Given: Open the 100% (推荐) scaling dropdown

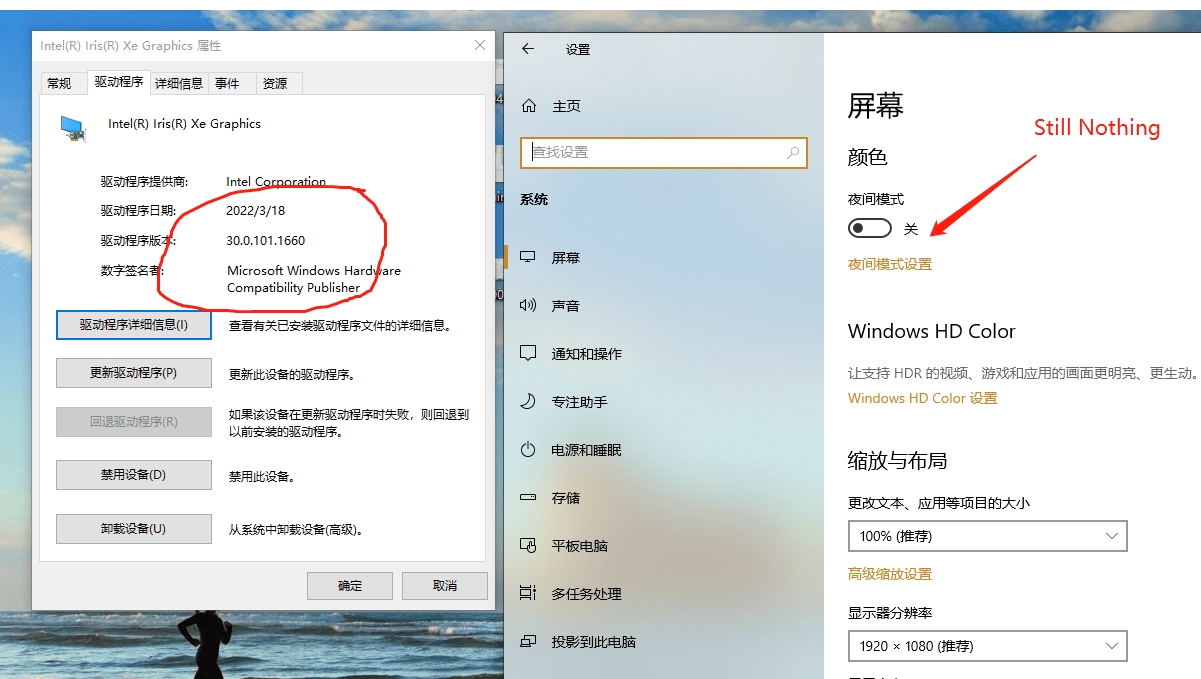Looking at the screenshot, I should point(987,536).
